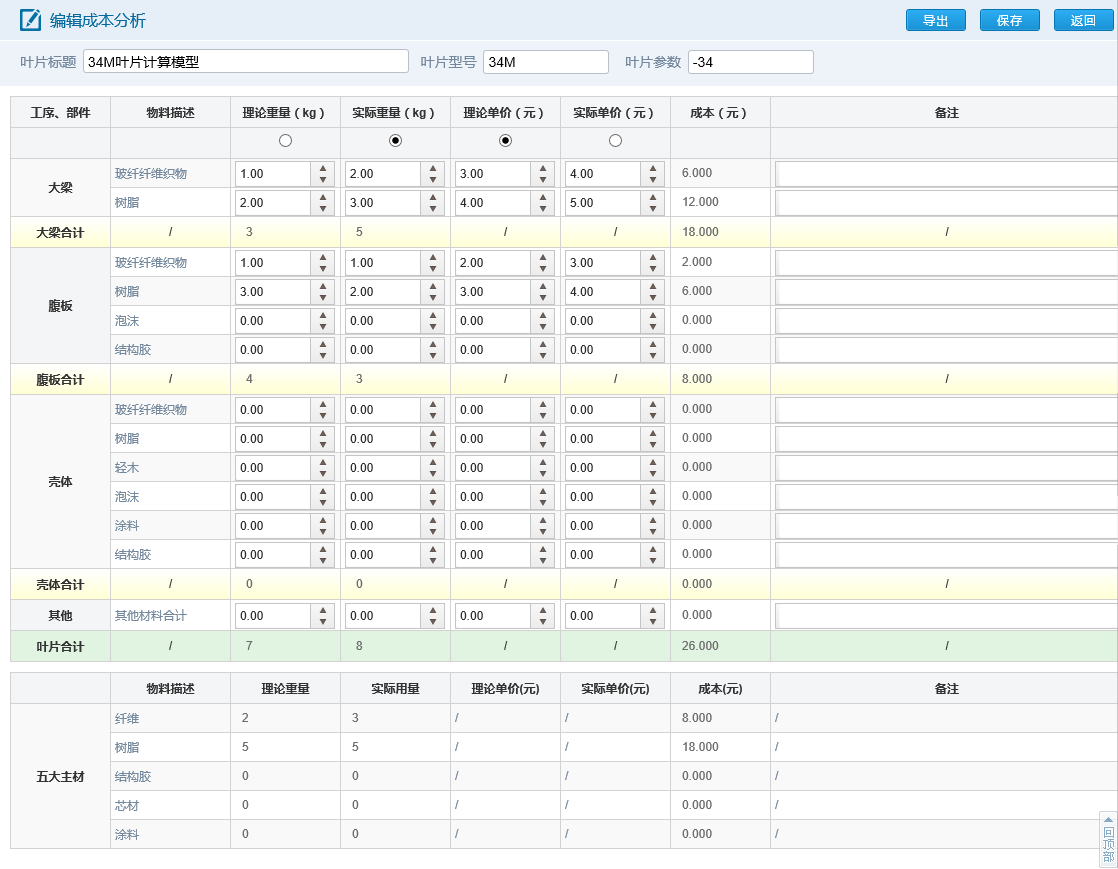Click the 保存 button
The image size is (1118, 869).
tap(1010, 20)
